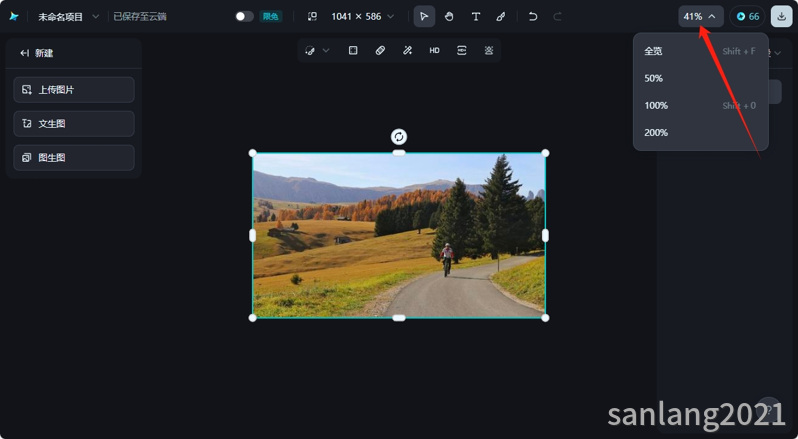Select the arrow pointer tool
798x439 pixels.
click(x=424, y=17)
